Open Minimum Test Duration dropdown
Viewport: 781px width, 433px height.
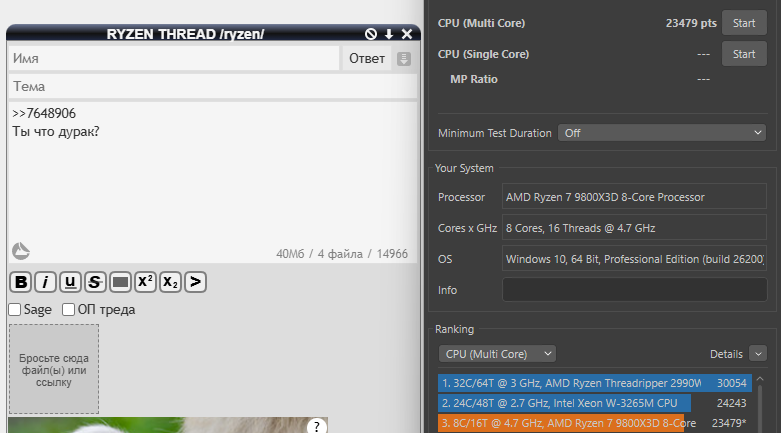point(662,133)
